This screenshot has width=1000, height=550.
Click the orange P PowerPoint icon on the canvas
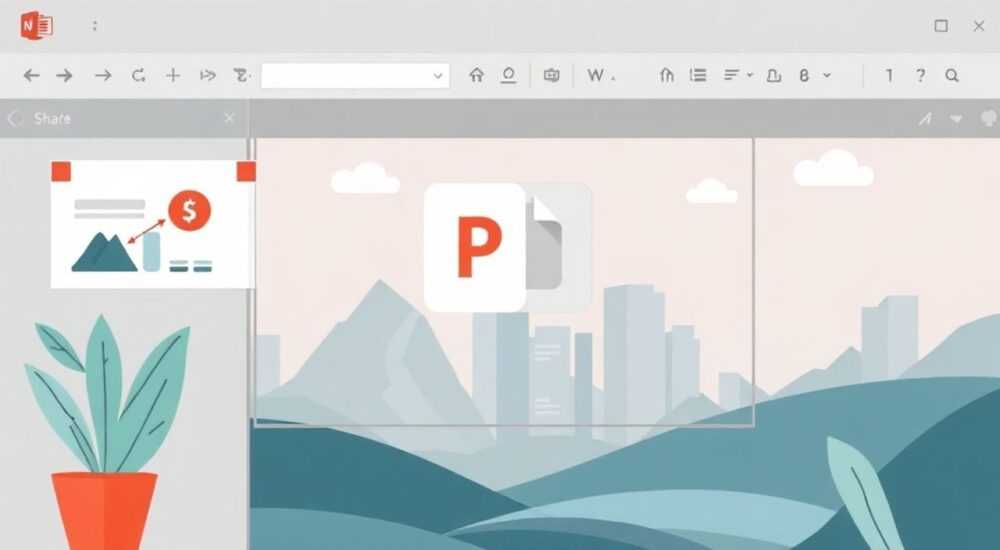(475, 248)
